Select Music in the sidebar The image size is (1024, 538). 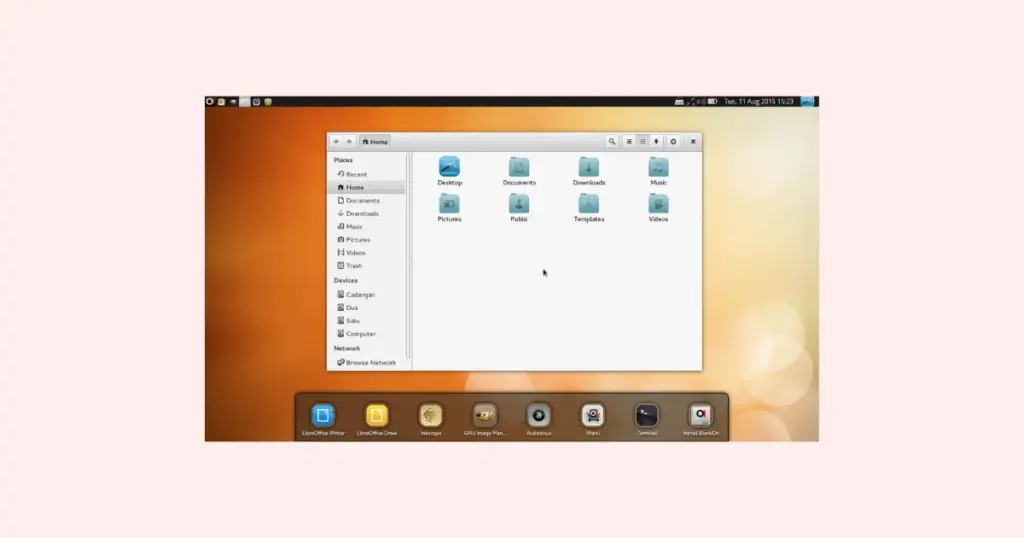[366, 227]
